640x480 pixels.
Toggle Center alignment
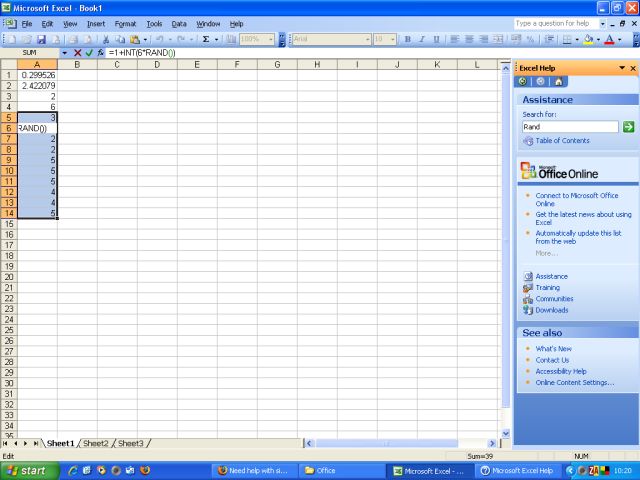tap(469, 39)
